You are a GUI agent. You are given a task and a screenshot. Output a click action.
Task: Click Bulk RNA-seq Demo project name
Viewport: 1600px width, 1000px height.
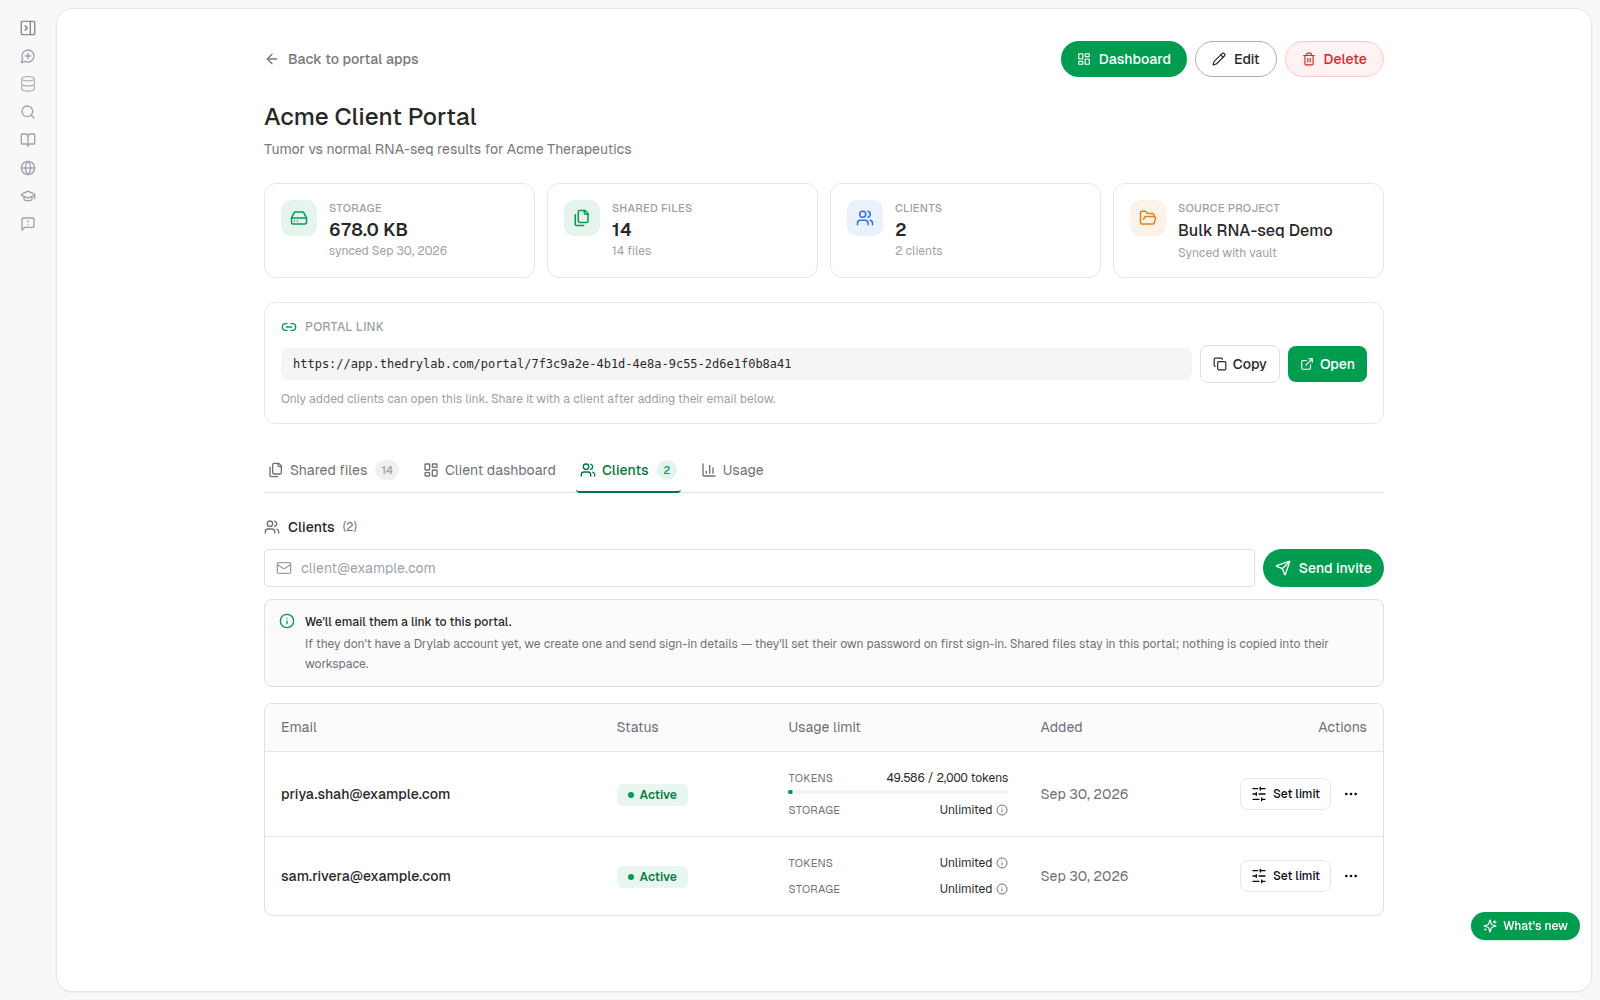(x=1255, y=230)
